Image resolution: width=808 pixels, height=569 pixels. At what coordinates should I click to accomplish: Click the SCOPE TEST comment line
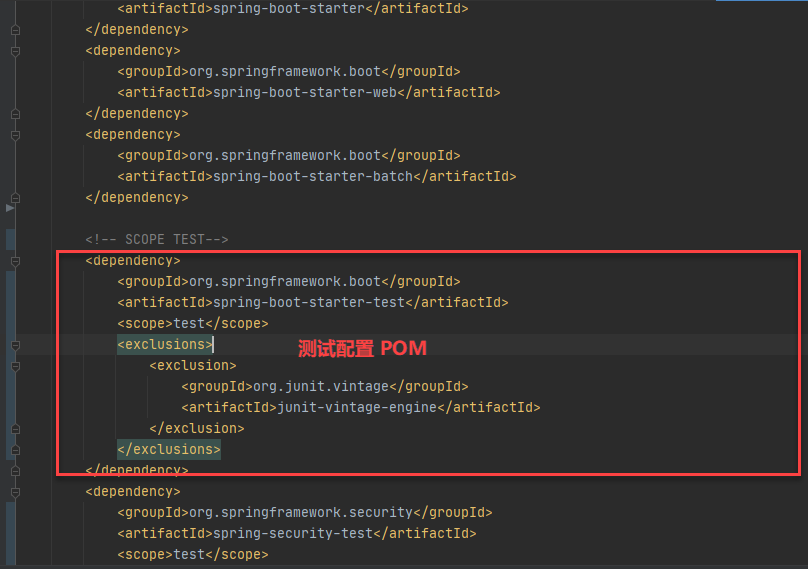pyautogui.click(x=157, y=239)
